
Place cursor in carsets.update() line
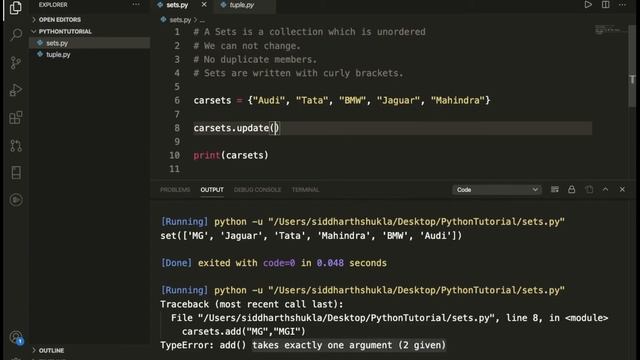236,128
